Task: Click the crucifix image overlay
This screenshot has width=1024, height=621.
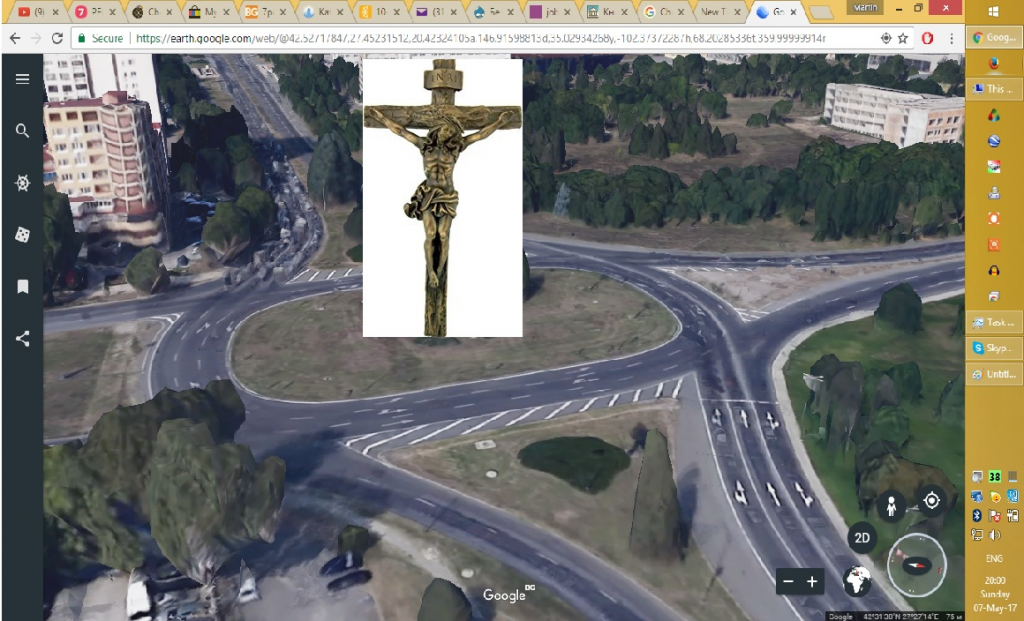Action: tap(443, 198)
